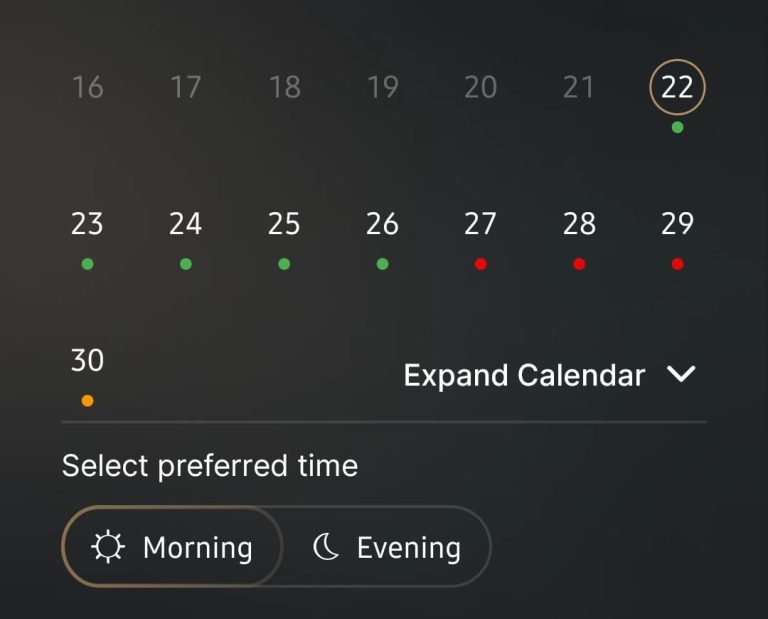Click the Expand Calendar chevron arrow
768x619 pixels.
click(681, 374)
